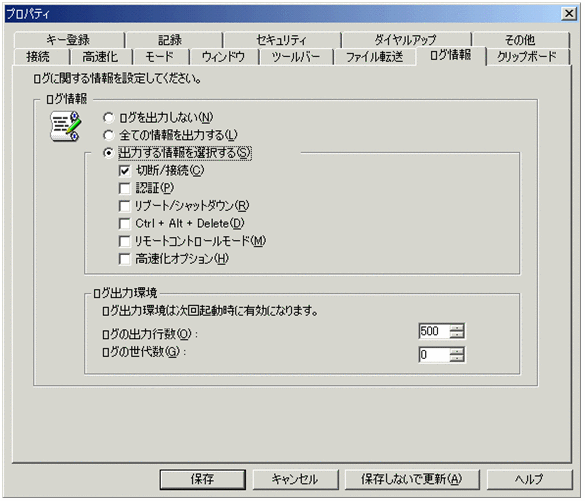Viewport: 585px width, 501px height.
Task: Focus the ログの世代数 field showing 0
Action: pos(434,355)
